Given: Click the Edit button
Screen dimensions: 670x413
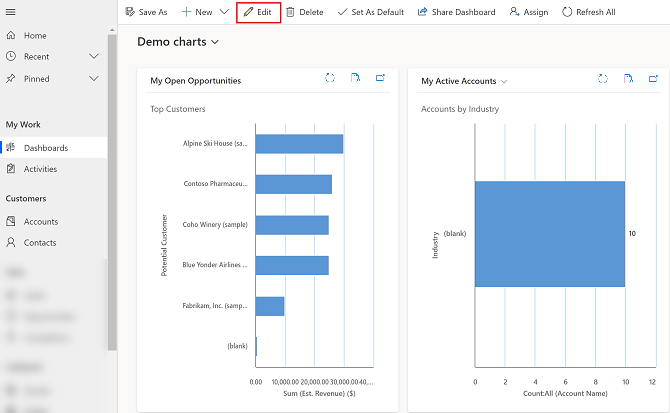Looking at the screenshot, I should point(258,12).
